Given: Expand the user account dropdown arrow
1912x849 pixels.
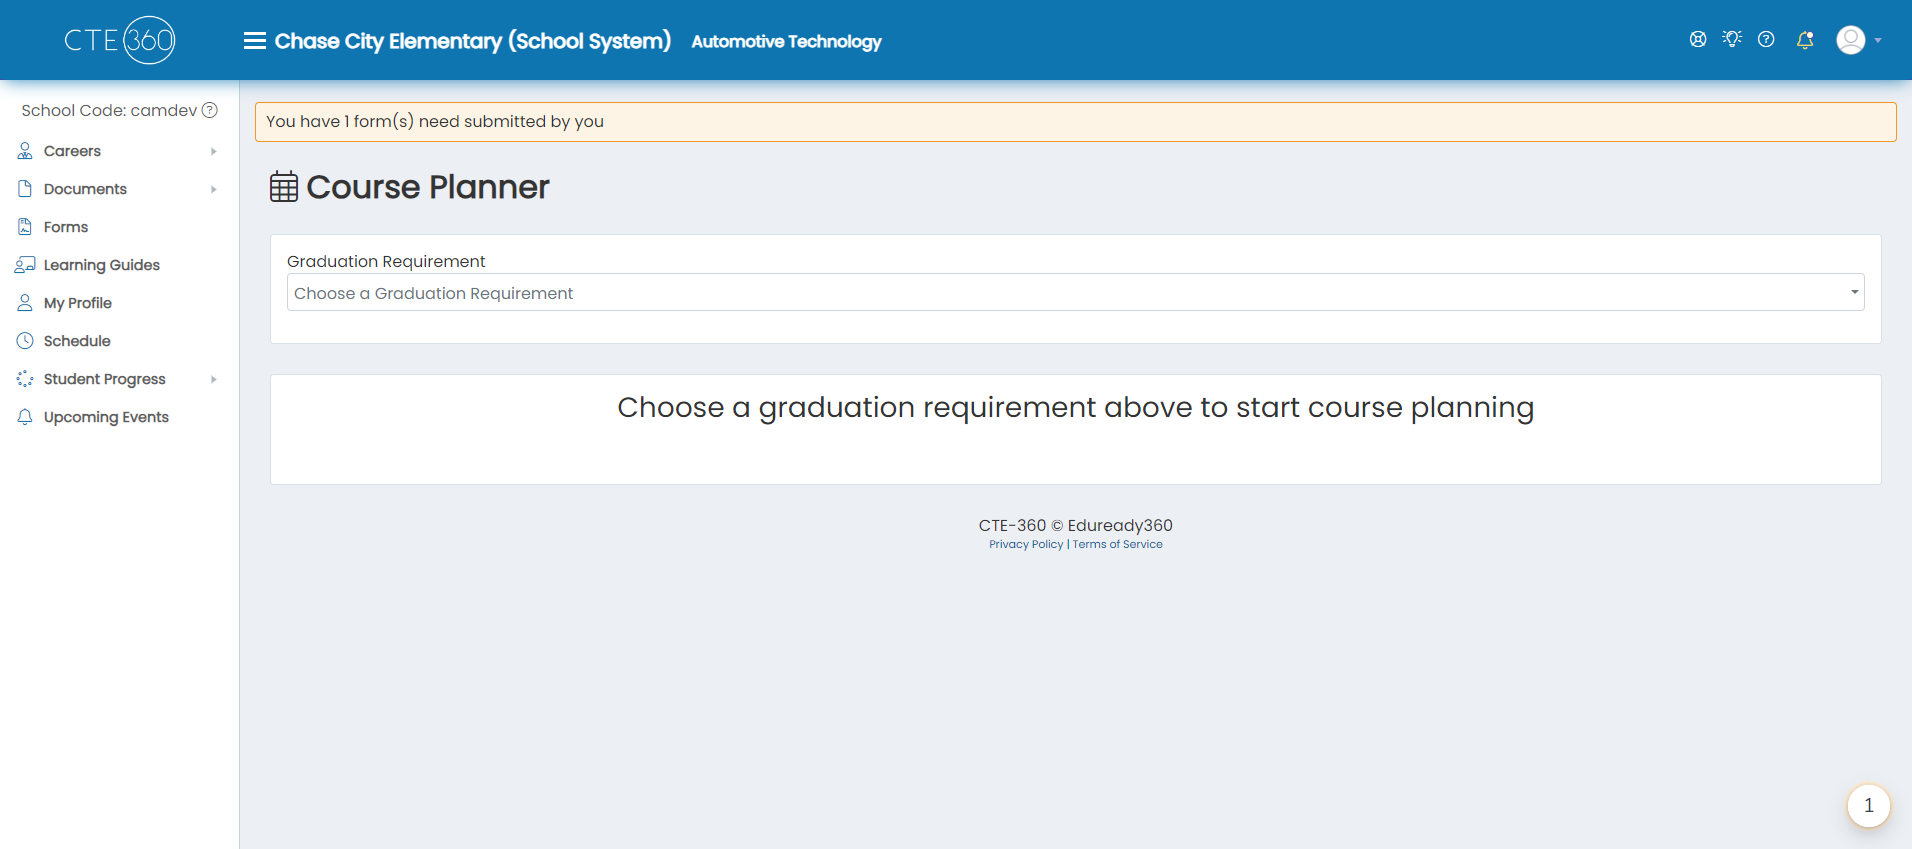Looking at the screenshot, I should 1878,41.
